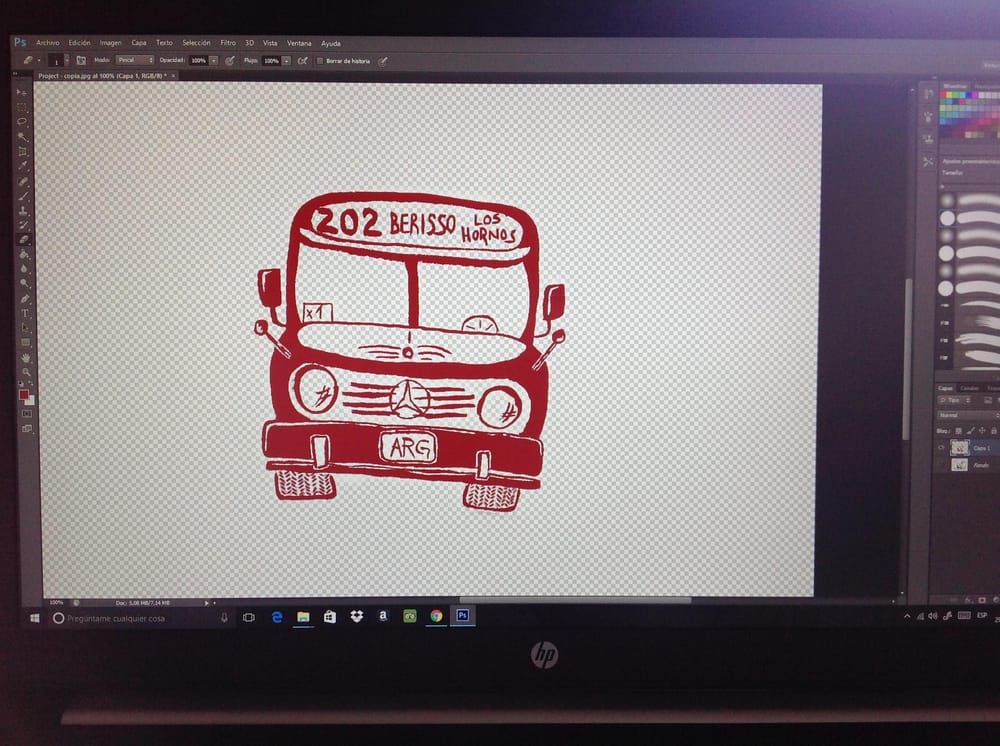Select the Rectangular Marquee tool

[22, 107]
